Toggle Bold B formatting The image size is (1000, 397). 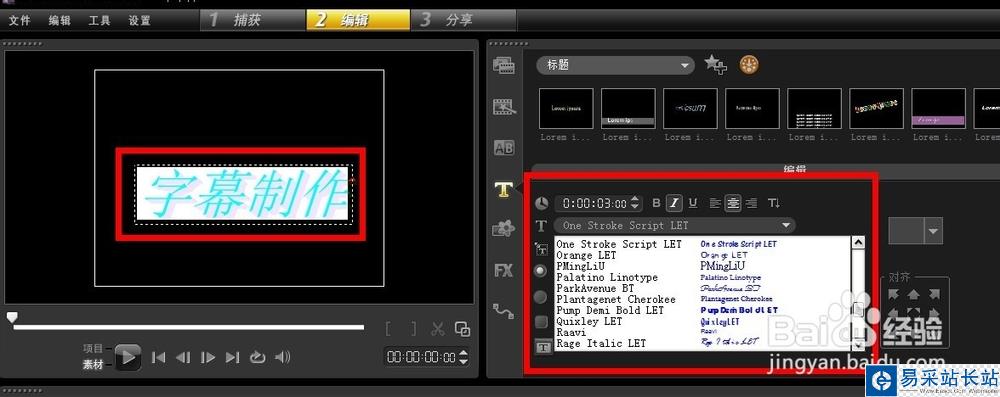coord(656,204)
